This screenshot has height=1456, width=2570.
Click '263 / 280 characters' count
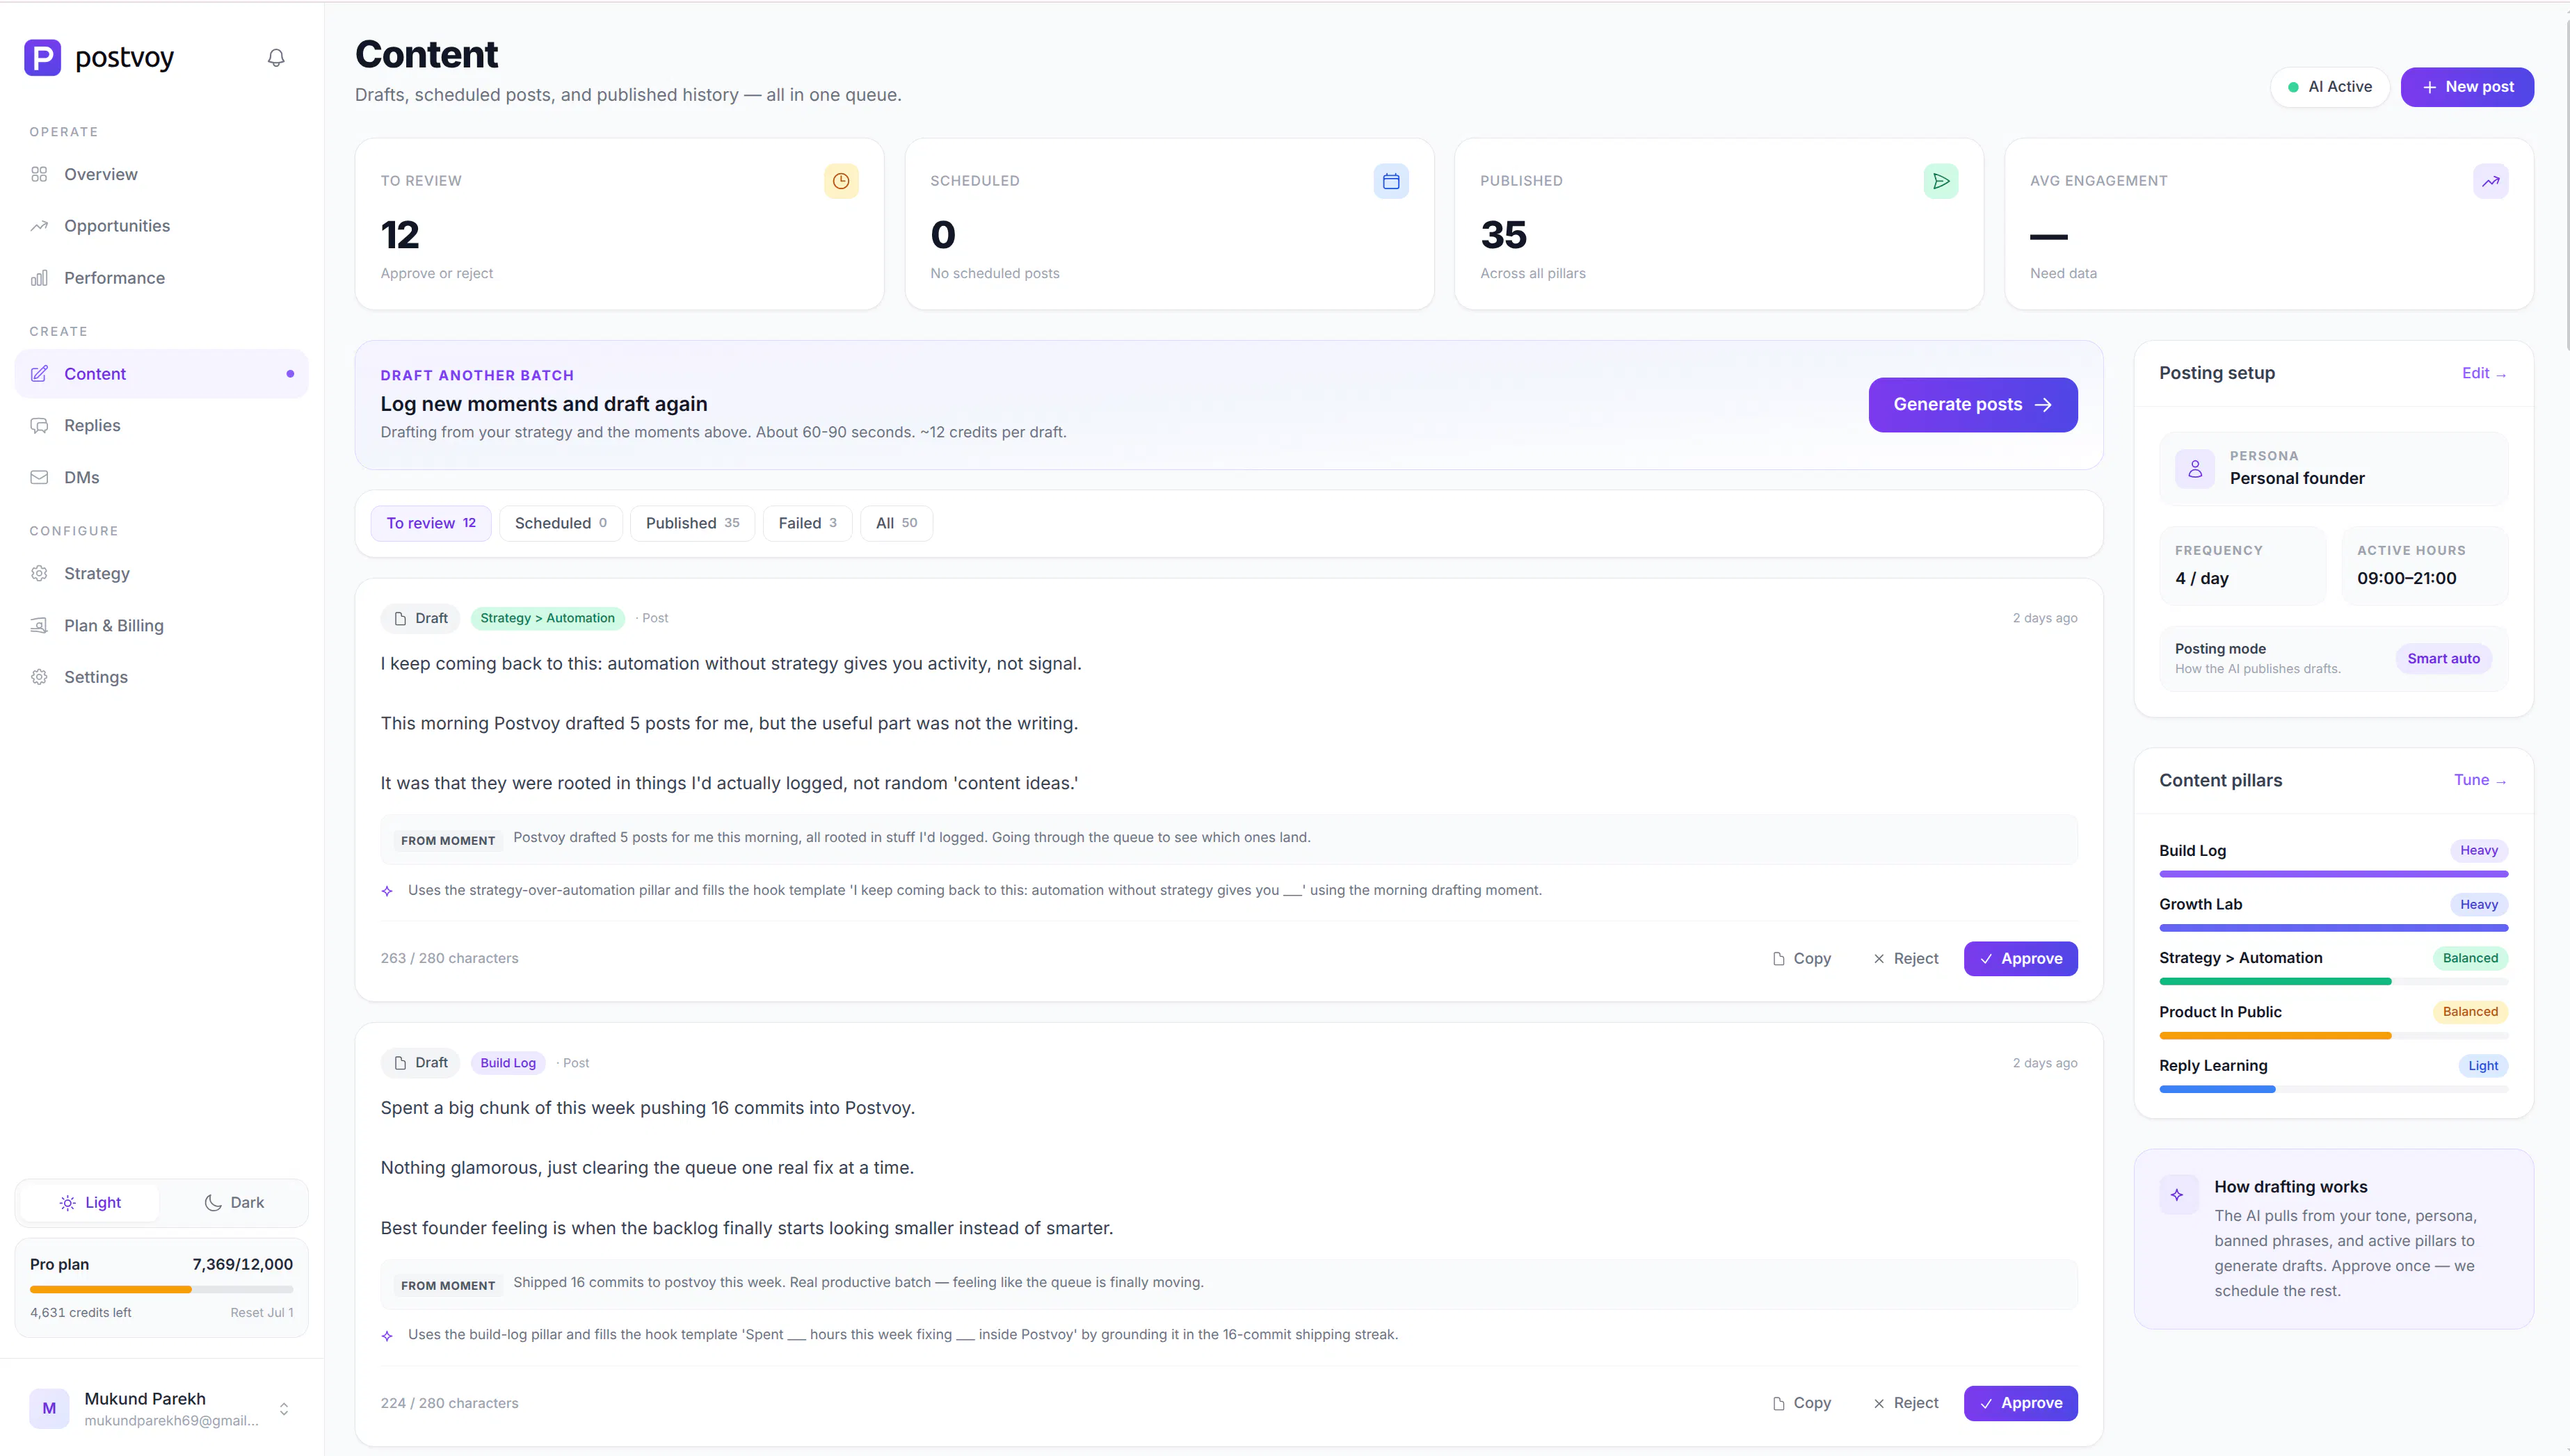tap(449, 959)
